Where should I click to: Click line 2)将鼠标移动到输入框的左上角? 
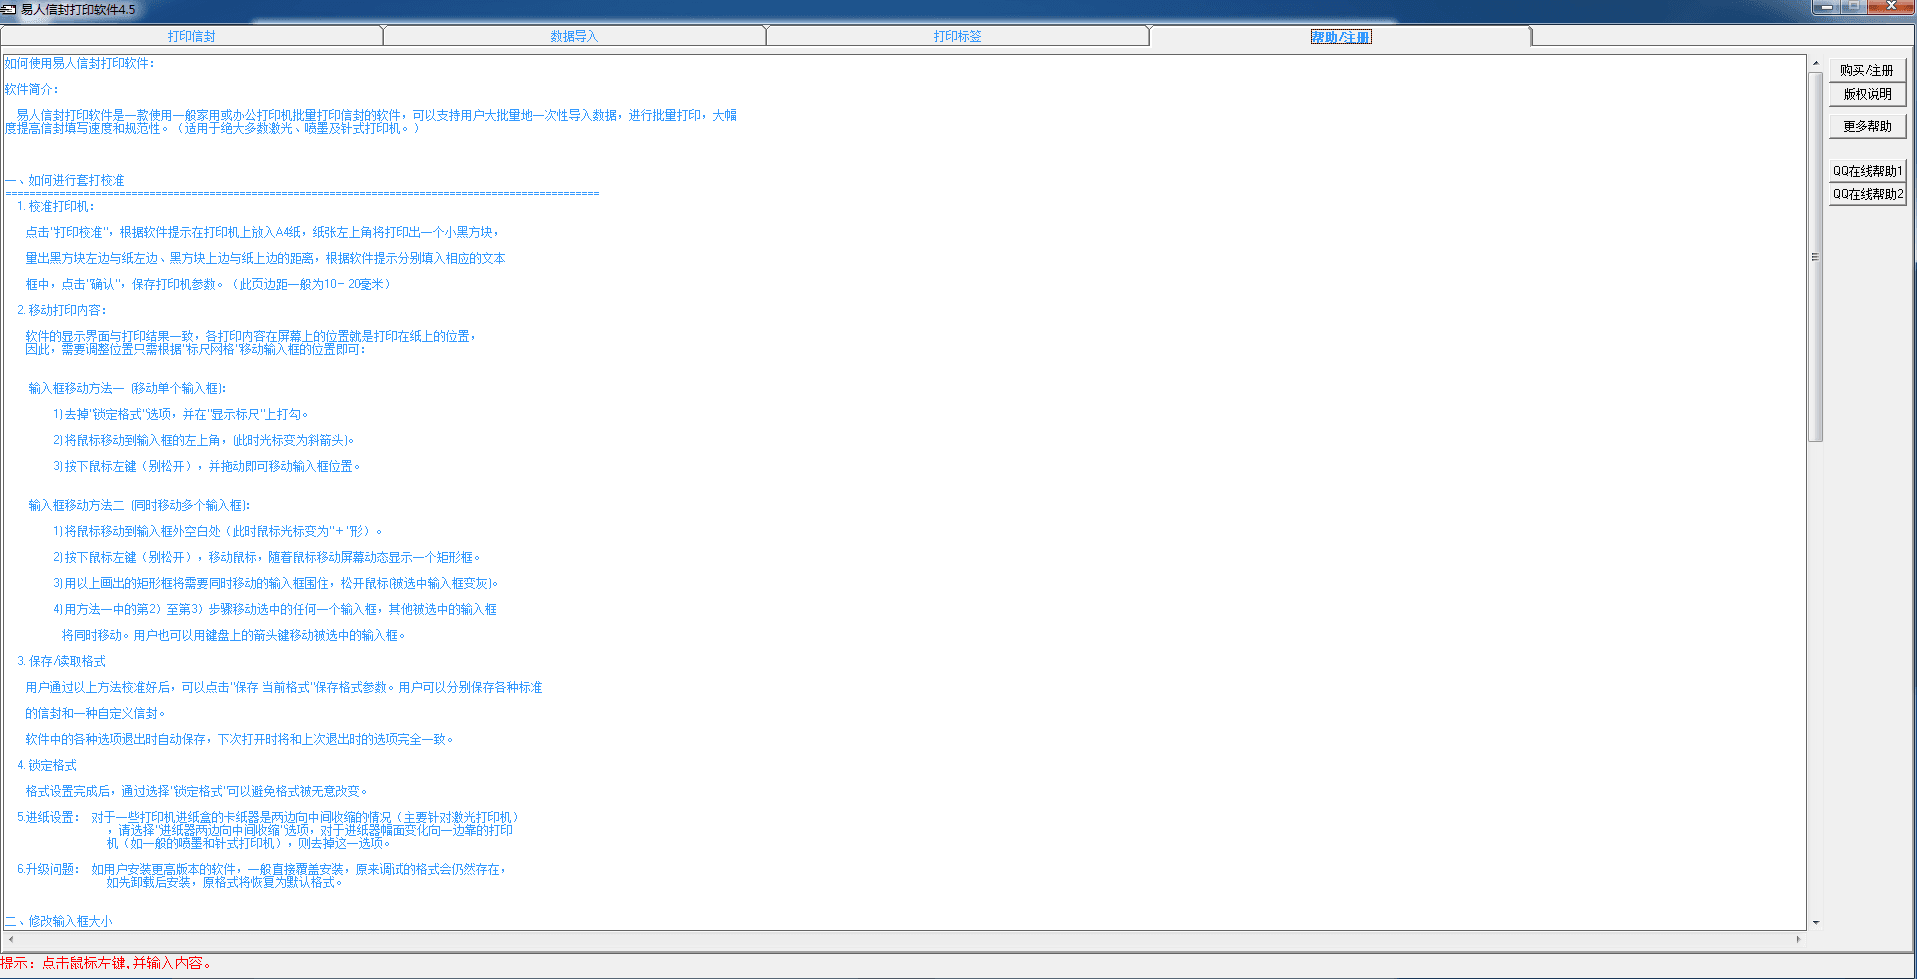point(204,440)
